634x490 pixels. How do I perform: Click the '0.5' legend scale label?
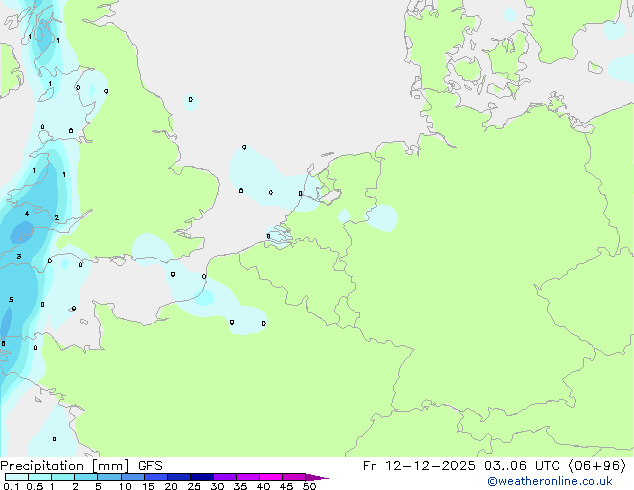coord(35,486)
